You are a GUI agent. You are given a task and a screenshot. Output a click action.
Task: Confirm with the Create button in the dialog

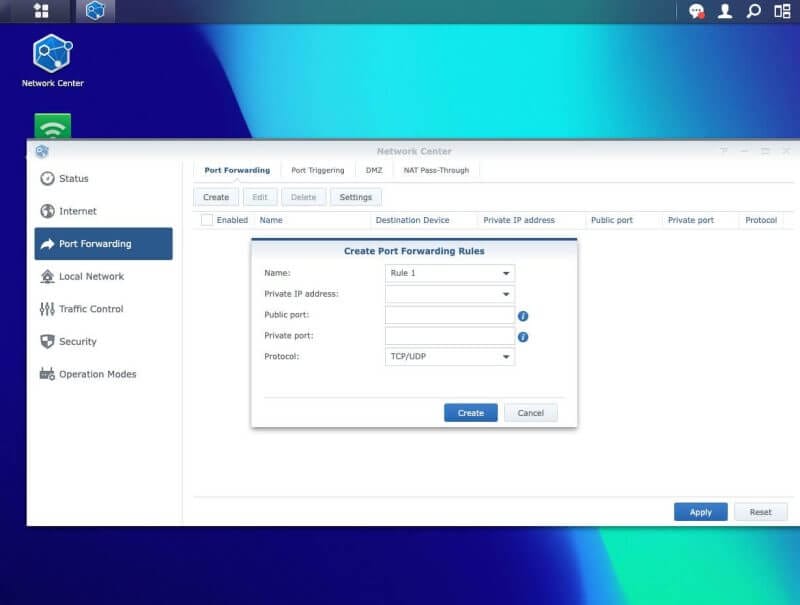[470, 412]
